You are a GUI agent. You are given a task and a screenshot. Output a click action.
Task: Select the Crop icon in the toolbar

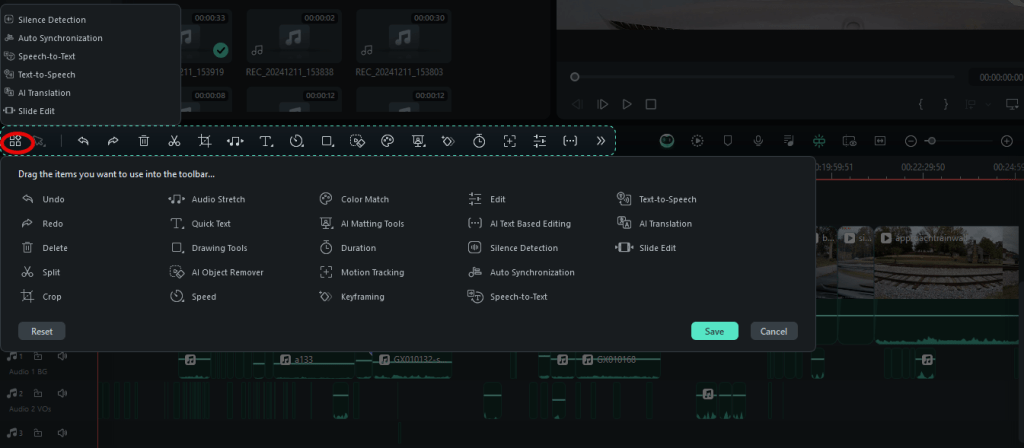205,142
